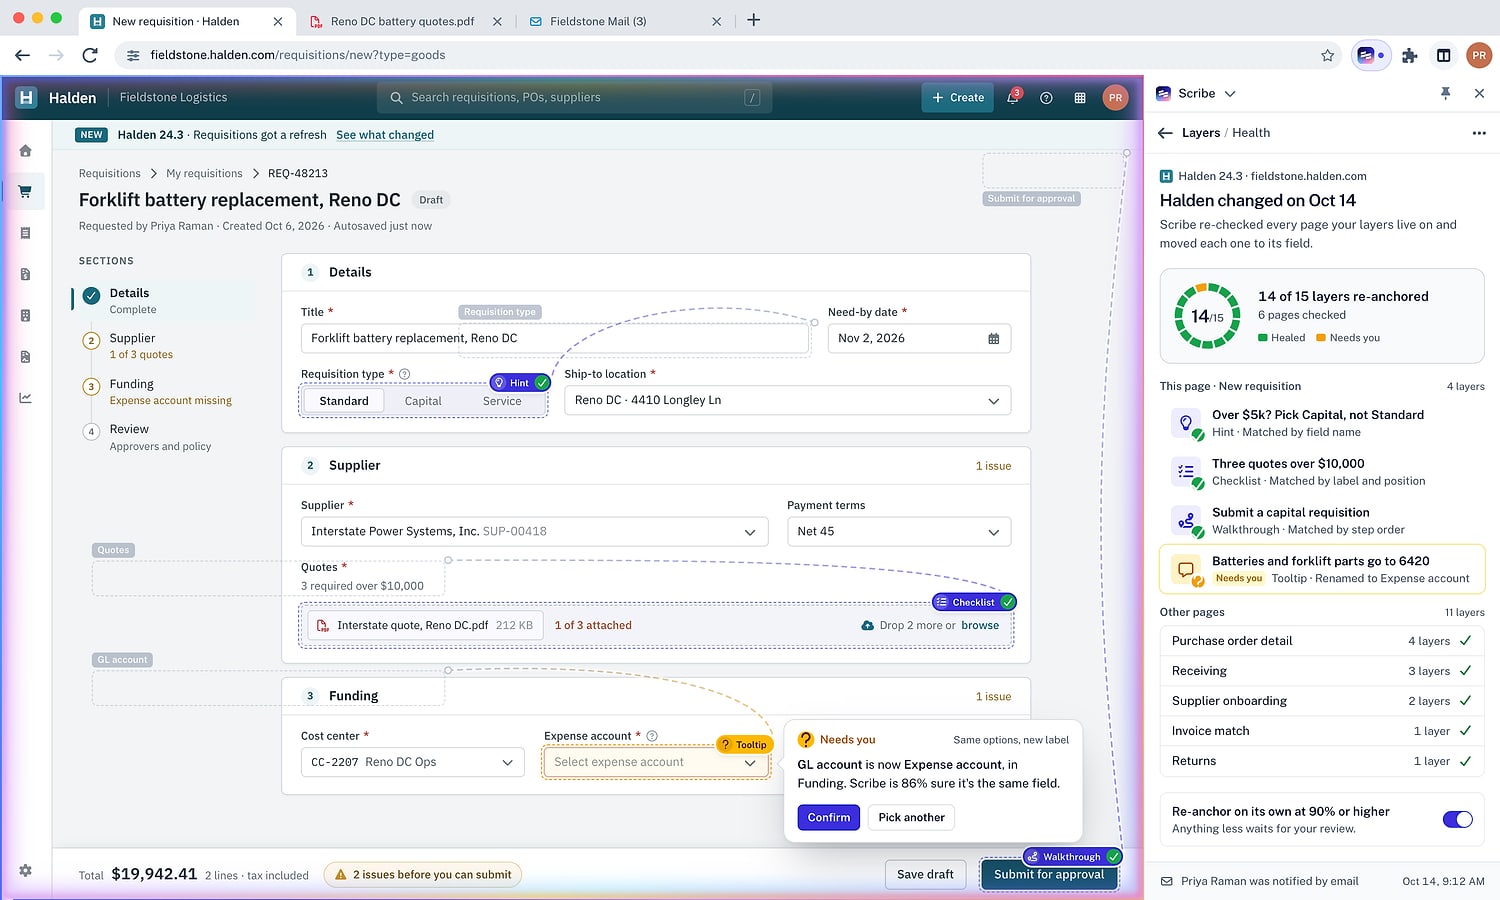1500x900 pixels.
Task: Click the Confirm button
Action: tap(829, 817)
